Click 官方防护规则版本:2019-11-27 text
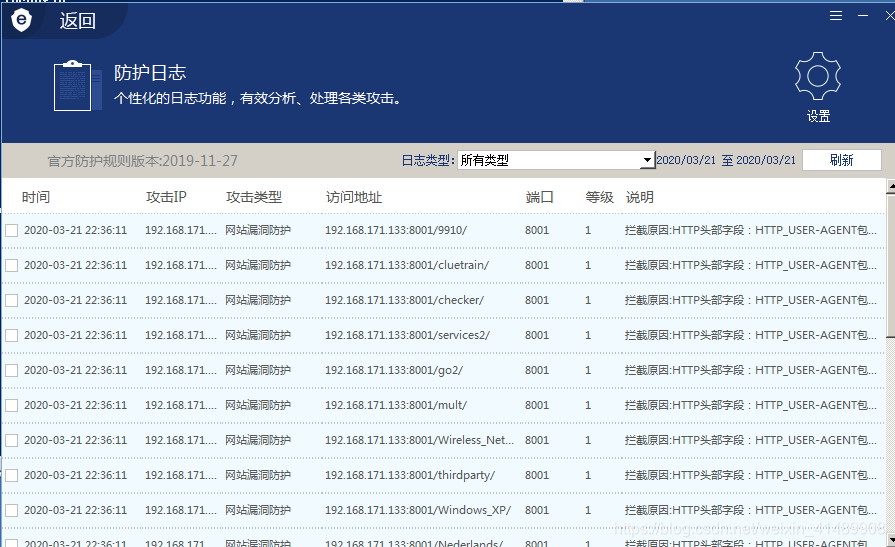895x547 pixels. pos(142,161)
